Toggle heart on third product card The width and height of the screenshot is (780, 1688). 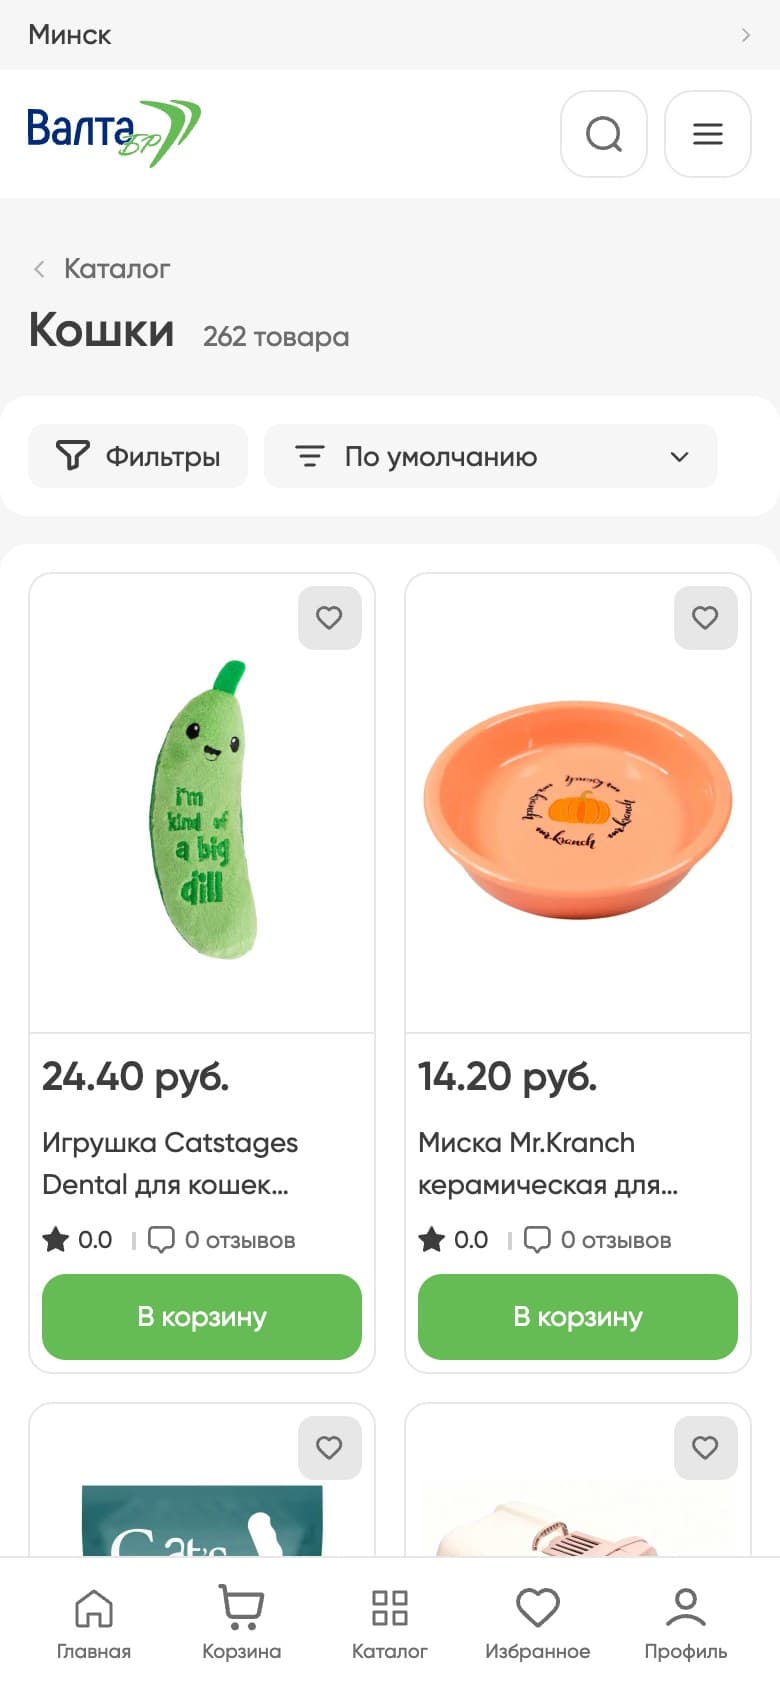pyautogui.click(x=330, y=1447)
